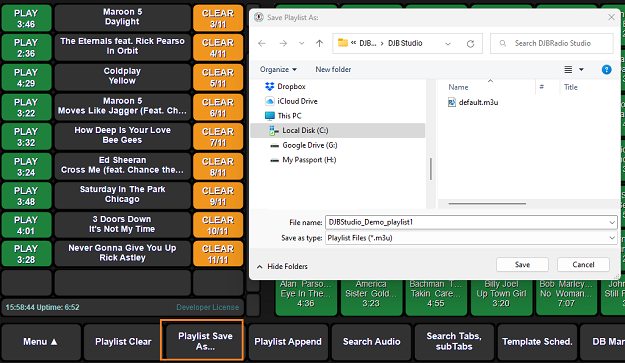Collapse the folder pane with Hide Folders
This screenshot has height=363, width=625.
click(x=282, y=266)
